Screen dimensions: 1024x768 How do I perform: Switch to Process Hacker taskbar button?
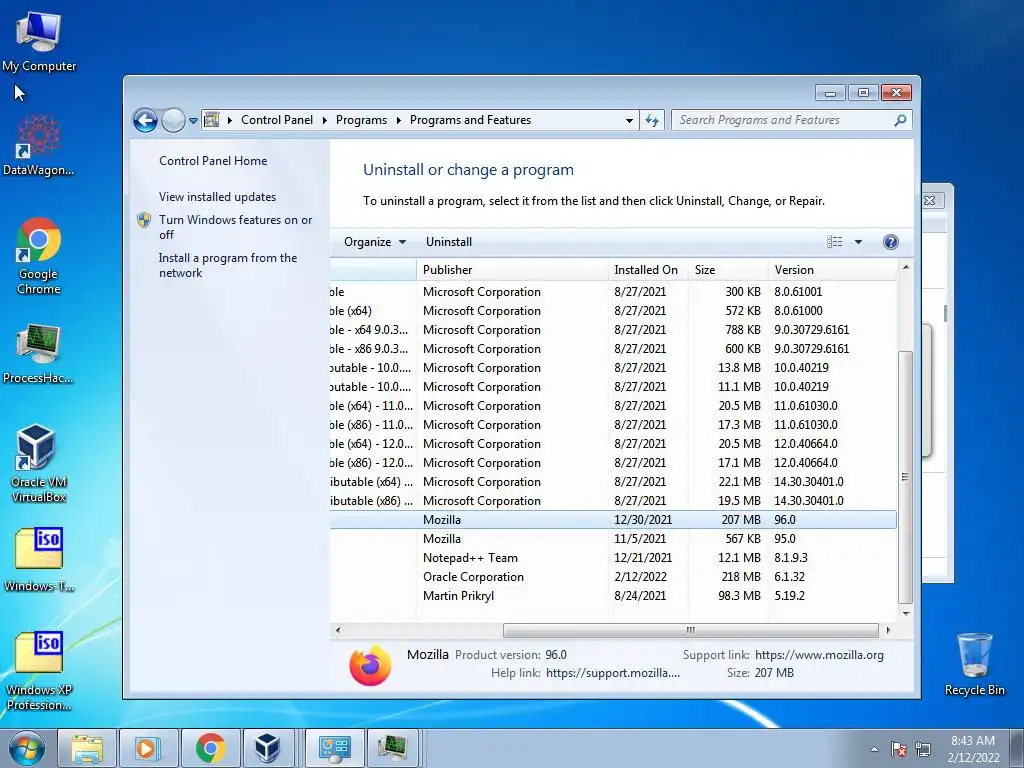coord(392,748)
